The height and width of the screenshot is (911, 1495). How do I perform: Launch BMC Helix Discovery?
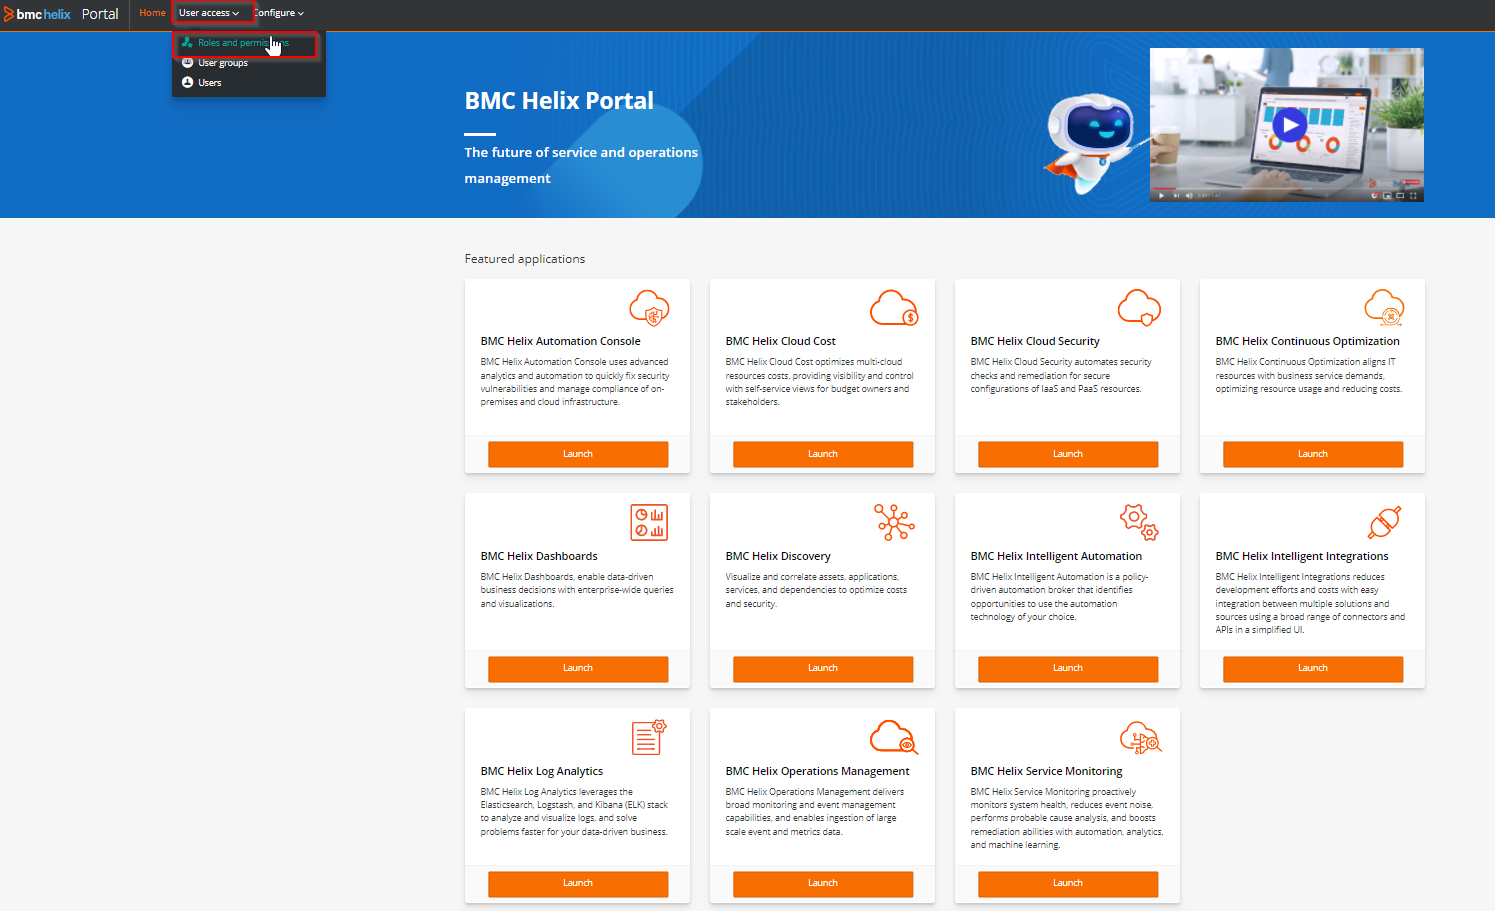(x=823, y=669)
